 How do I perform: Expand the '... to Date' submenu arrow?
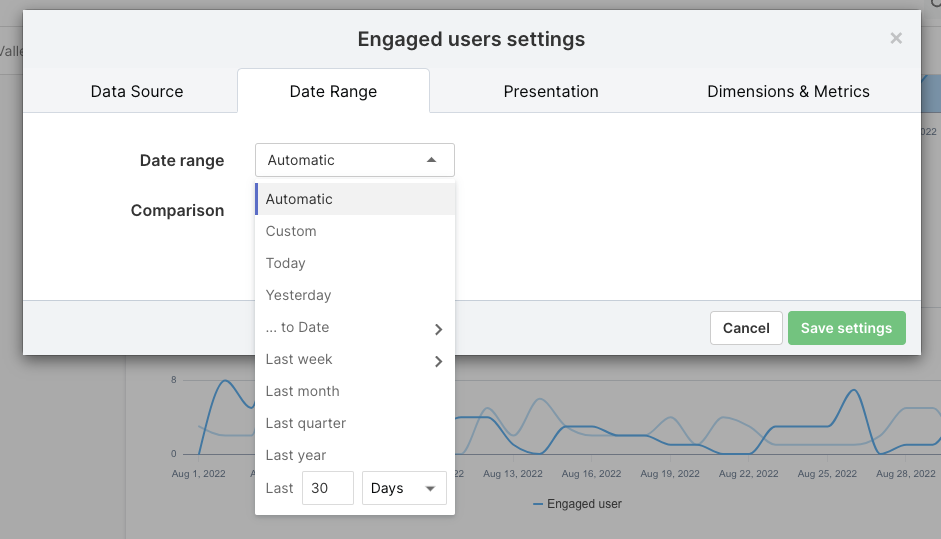438,329
